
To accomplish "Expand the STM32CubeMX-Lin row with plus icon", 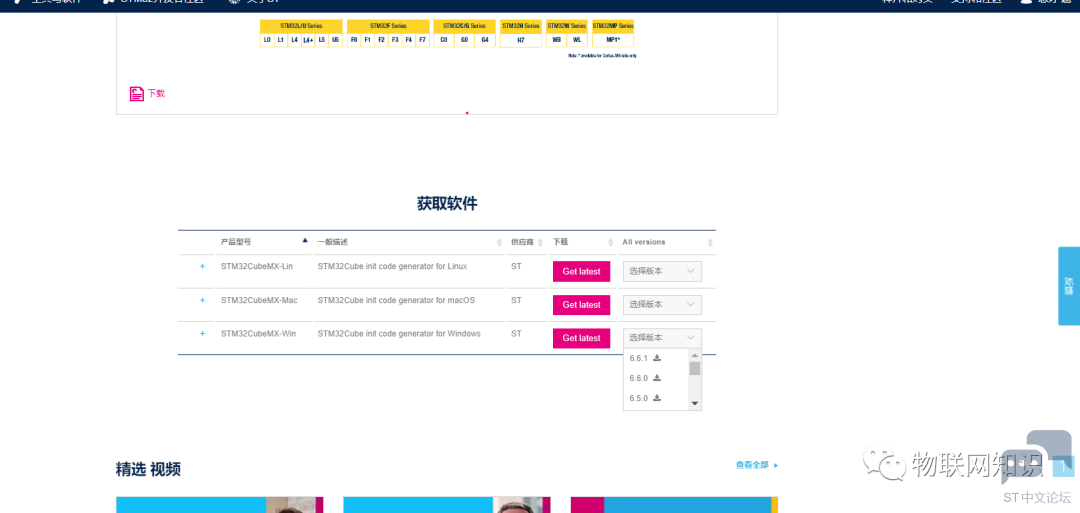I will coord(202,266).
